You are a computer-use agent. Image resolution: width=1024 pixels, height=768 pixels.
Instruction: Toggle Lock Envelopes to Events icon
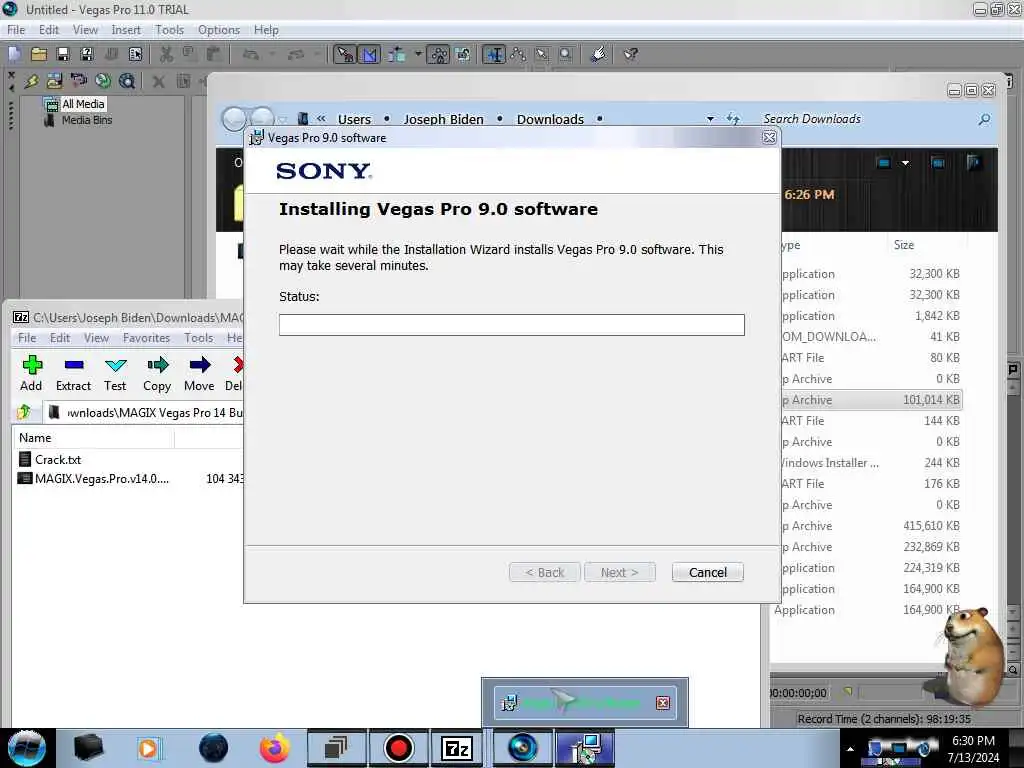[x=438, y=54]
